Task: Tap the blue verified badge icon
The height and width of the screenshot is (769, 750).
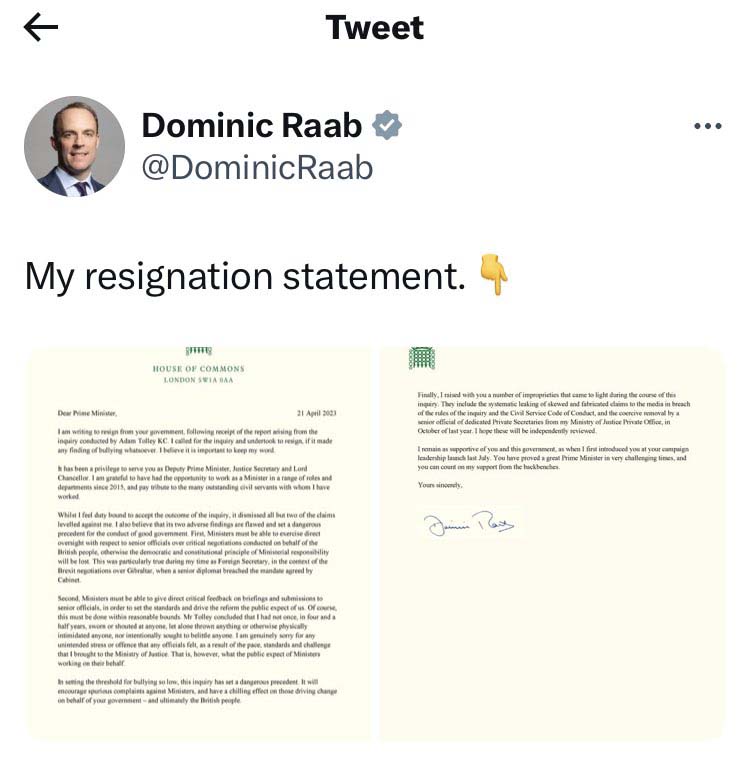Action: 387,126
